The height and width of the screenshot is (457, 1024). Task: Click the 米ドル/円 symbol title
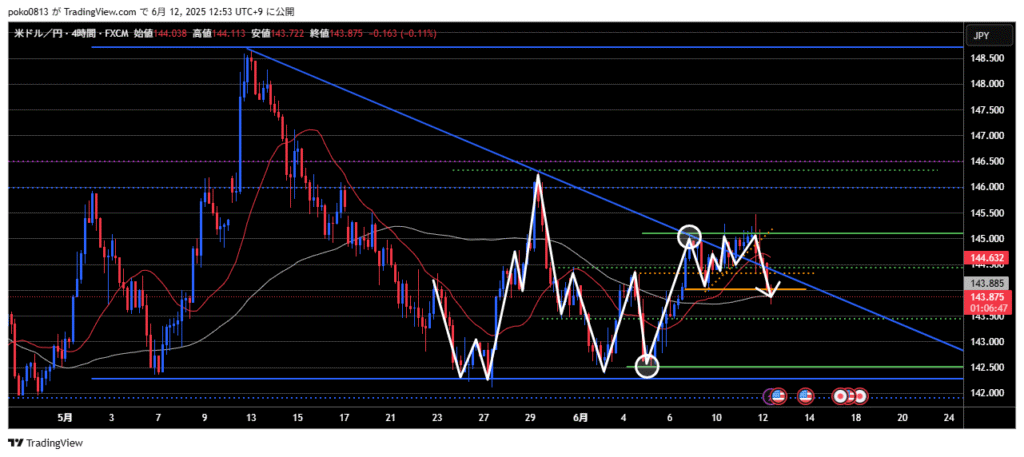tap(40, 34)
